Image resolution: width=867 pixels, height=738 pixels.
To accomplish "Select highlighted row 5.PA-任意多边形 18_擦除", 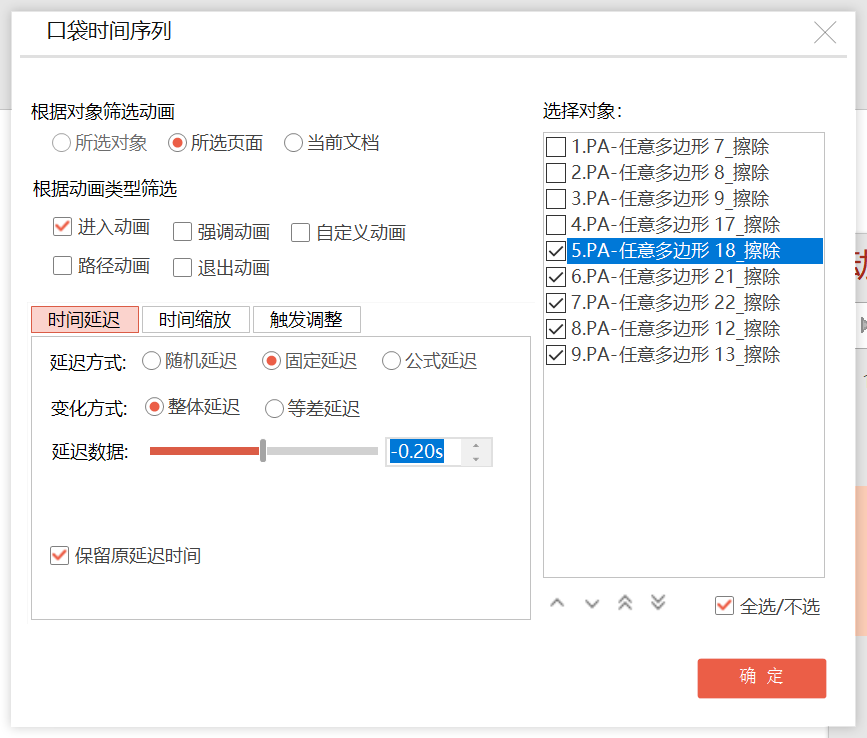I will click(695, 250).
